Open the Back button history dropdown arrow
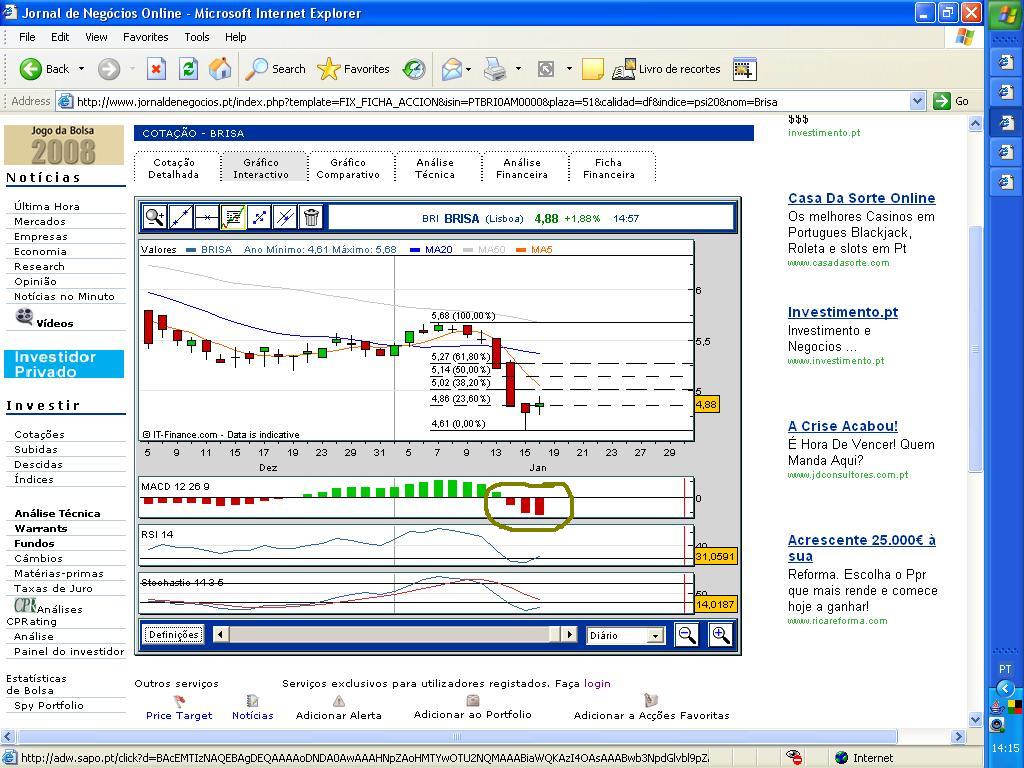The height and width of the screenshot is (768, 1024). (81, 69)
